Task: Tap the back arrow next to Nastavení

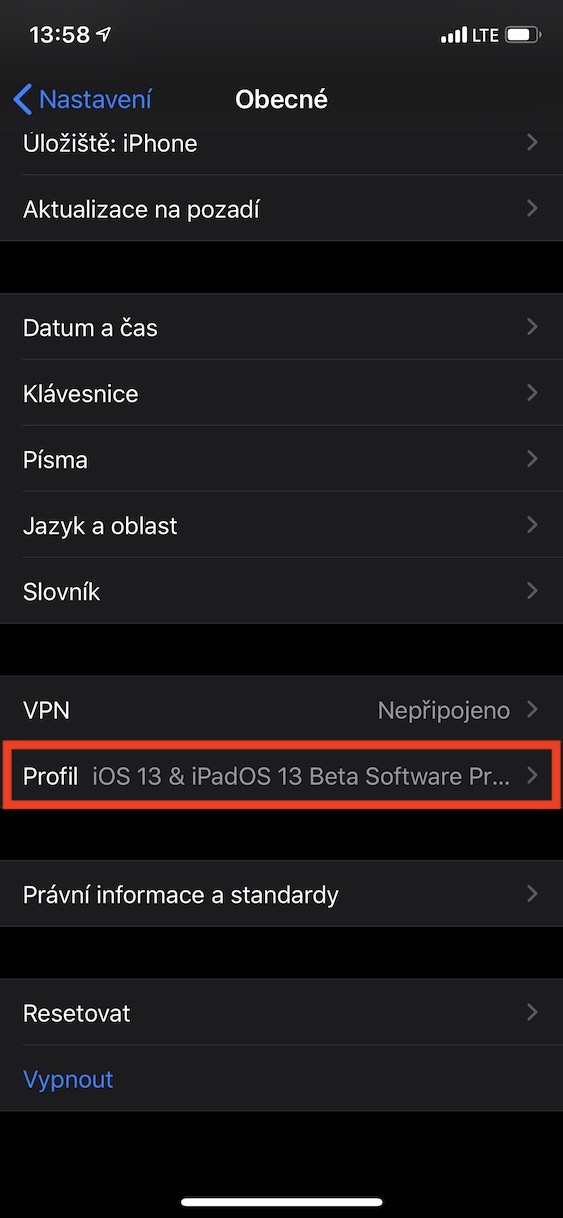Action: [23, 99]
